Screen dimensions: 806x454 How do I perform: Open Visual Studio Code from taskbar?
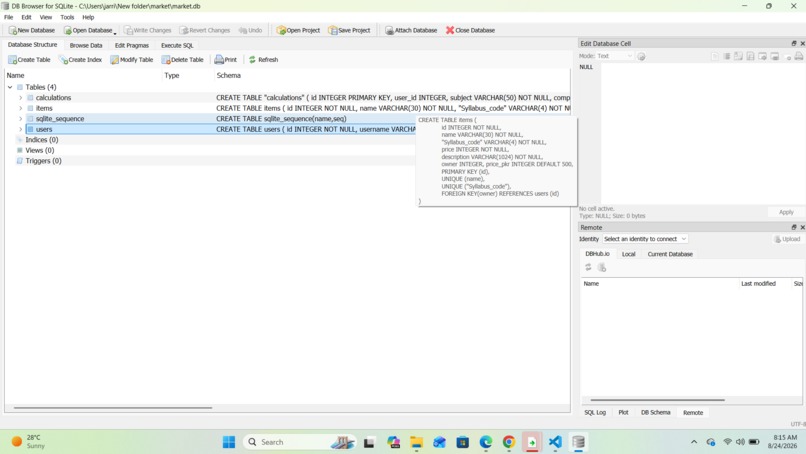tap(555, 442)
